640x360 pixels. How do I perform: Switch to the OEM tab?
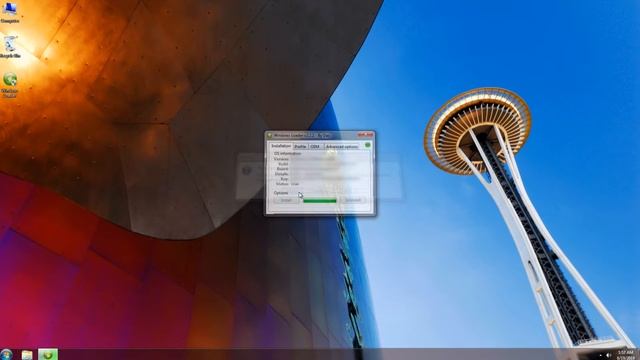pos(315,146)
